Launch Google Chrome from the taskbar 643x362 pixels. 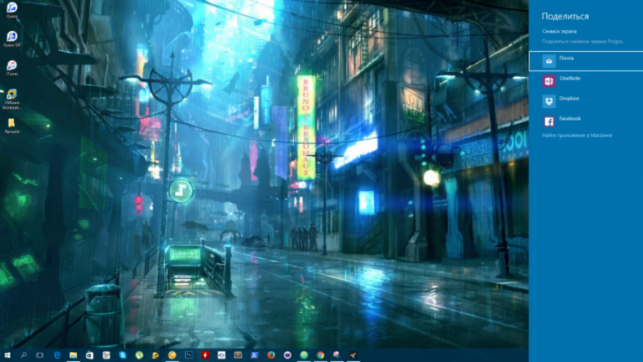(x=320, y=355)
